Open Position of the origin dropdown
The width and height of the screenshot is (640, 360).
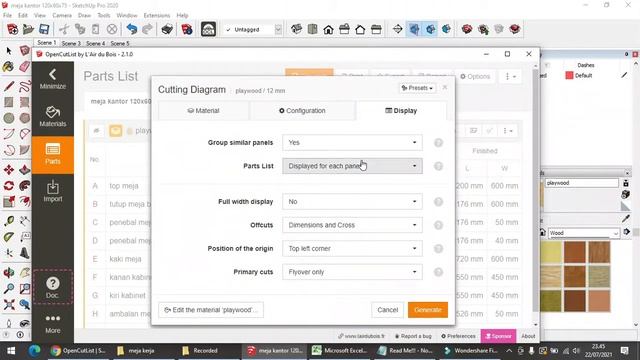(x=352, y=249)
